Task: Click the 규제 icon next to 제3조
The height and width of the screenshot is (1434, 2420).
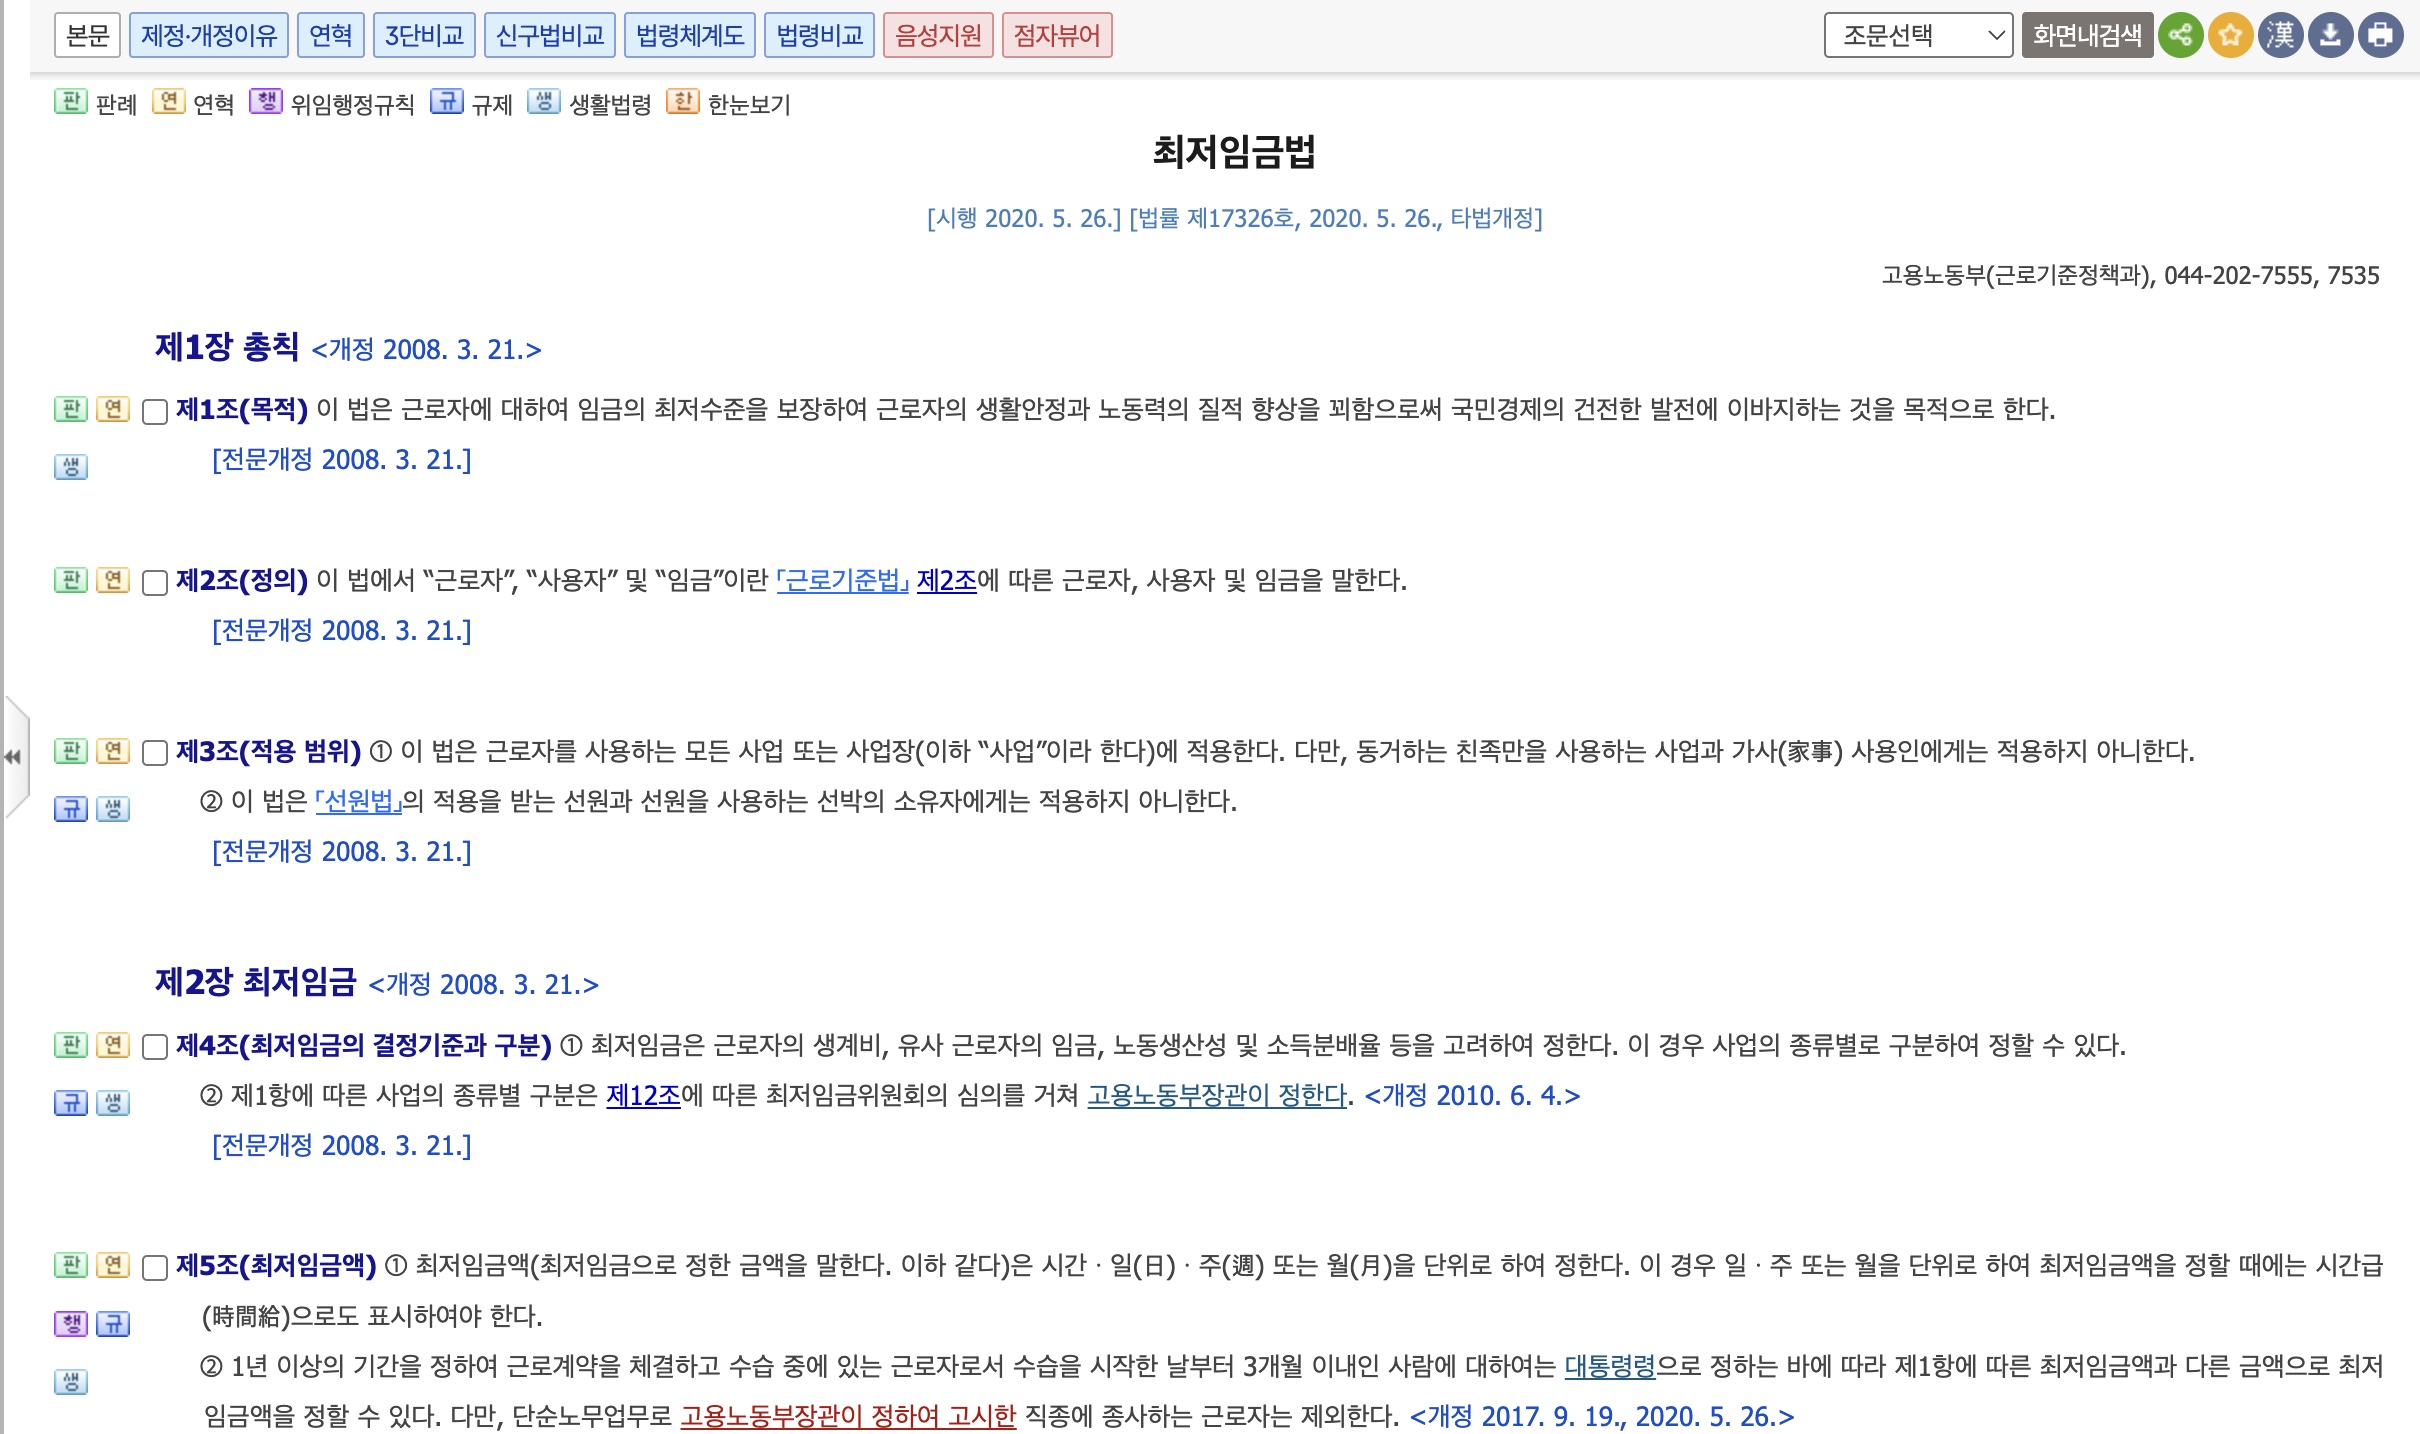Action: (71, 809)
